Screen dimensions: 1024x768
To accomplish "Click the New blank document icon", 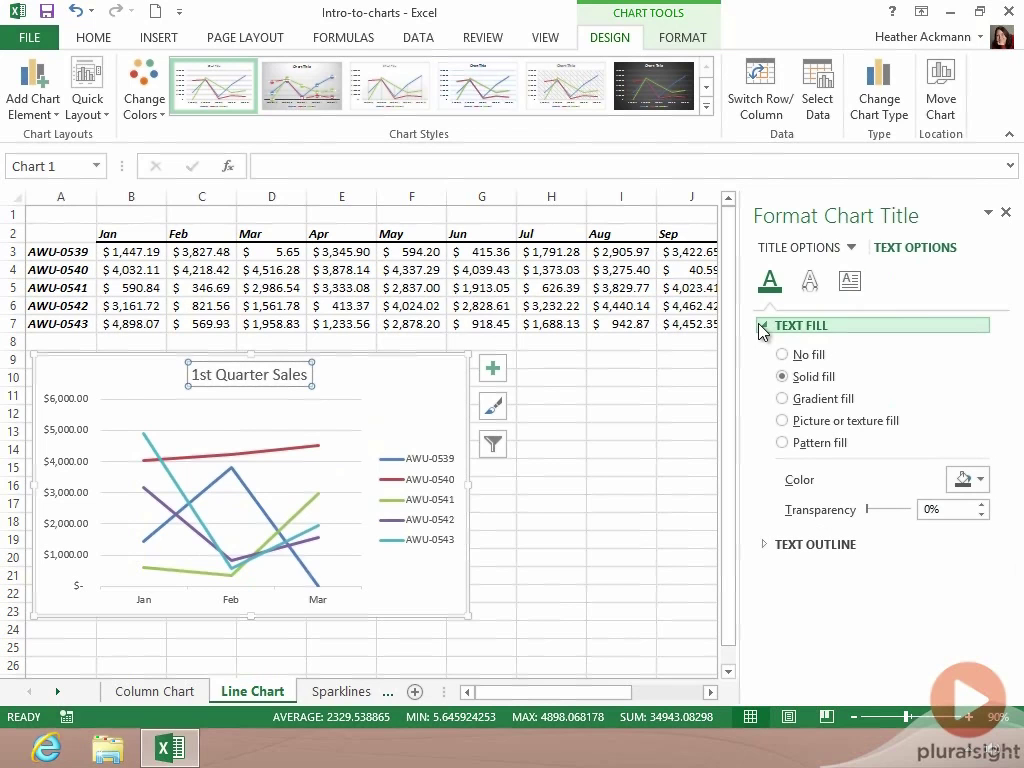I will click(x=155, y=11).
